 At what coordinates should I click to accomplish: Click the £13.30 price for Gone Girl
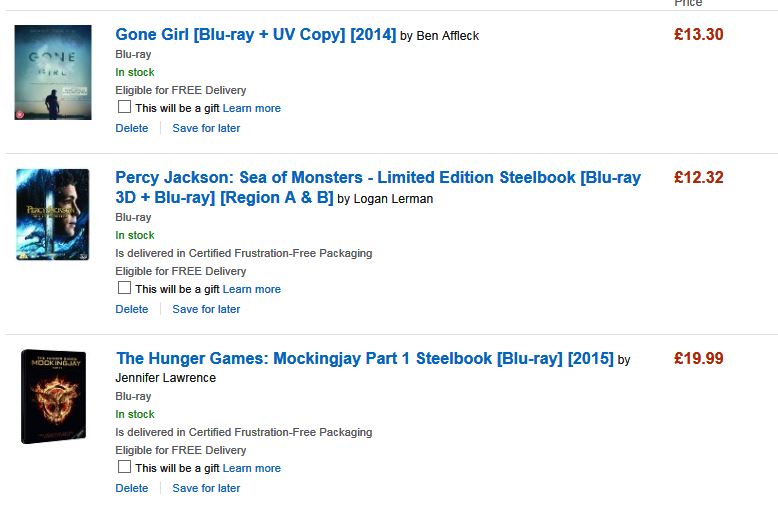(x=698, y=35)
